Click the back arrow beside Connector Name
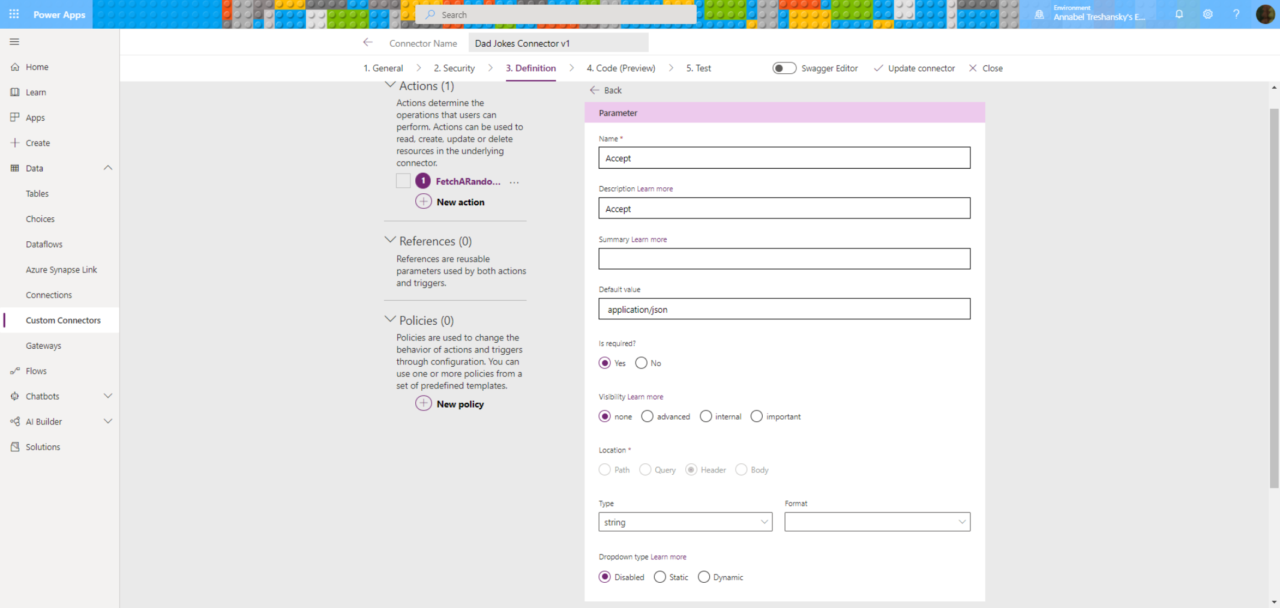The height and width of the screenshot is (608, 1280). [x=368, y=43]
